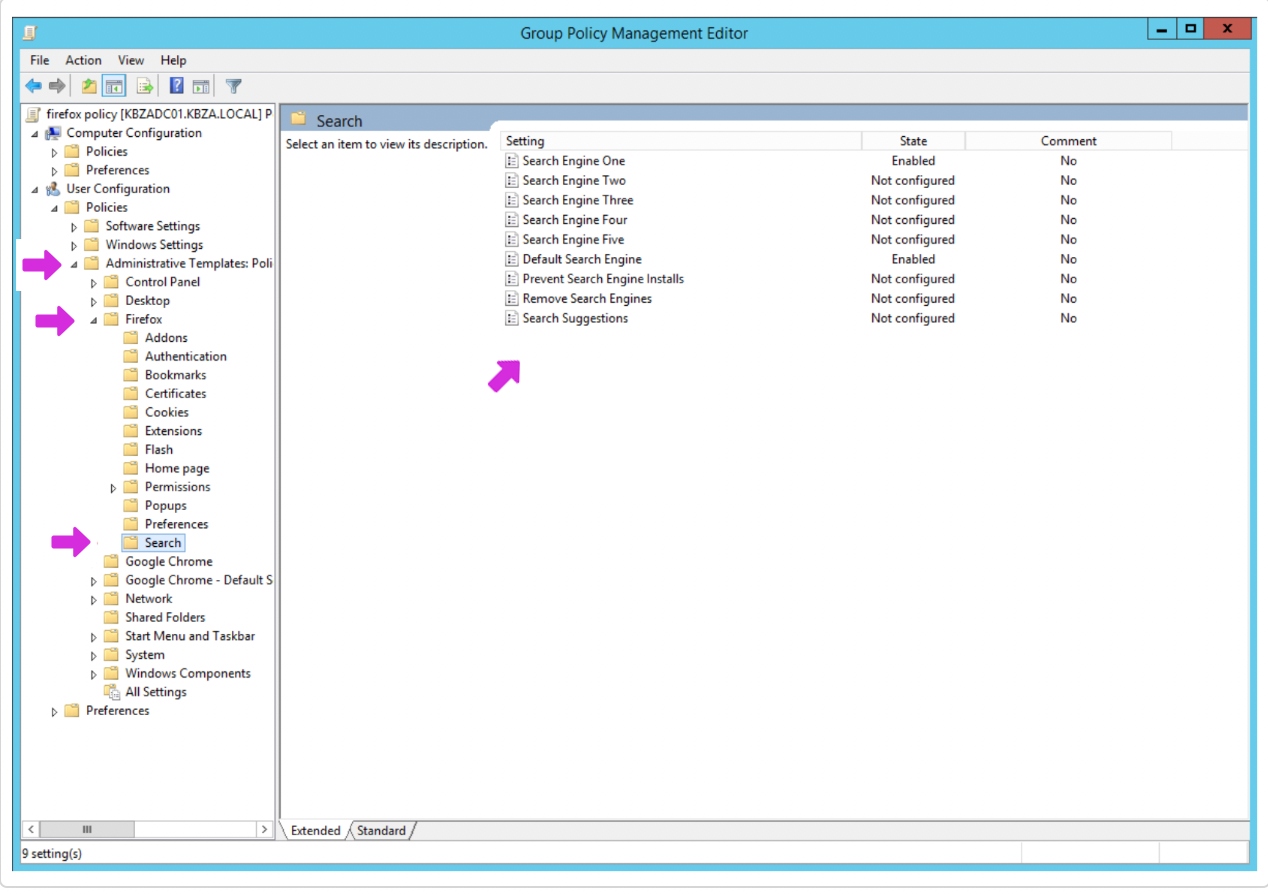1268x894 pixels.
Task: Open the Help menu
Action: tap(174, 60)
